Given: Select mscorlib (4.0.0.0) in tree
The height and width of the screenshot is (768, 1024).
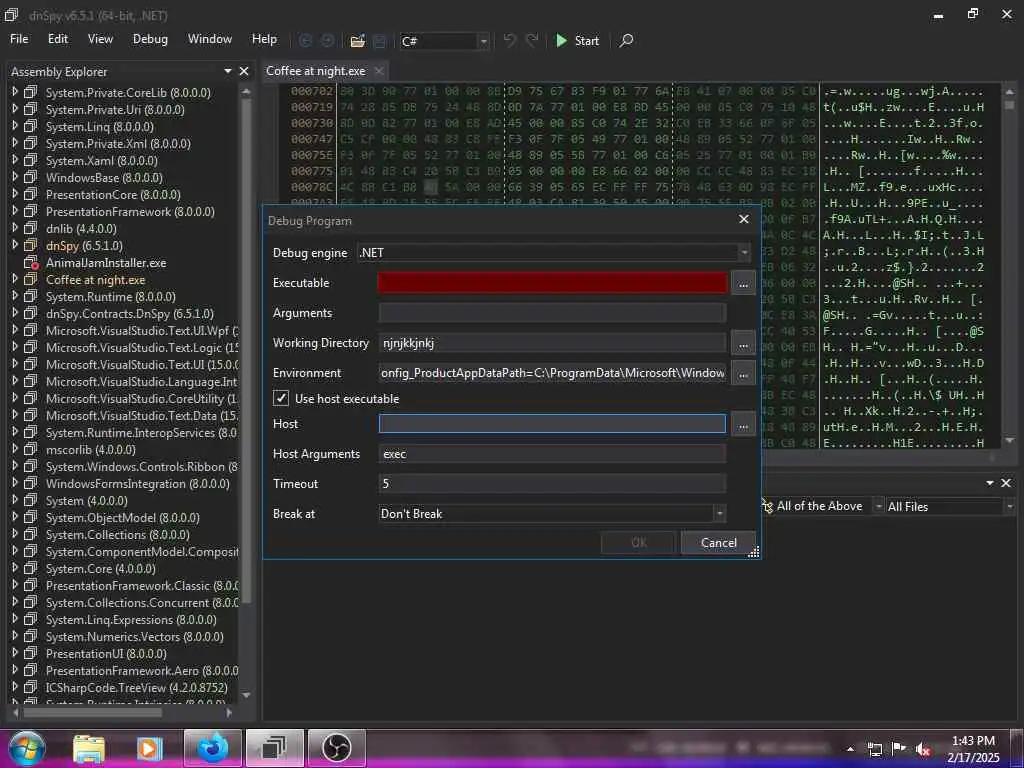Looking at the screenshot, I should click(x=91, y=449).
